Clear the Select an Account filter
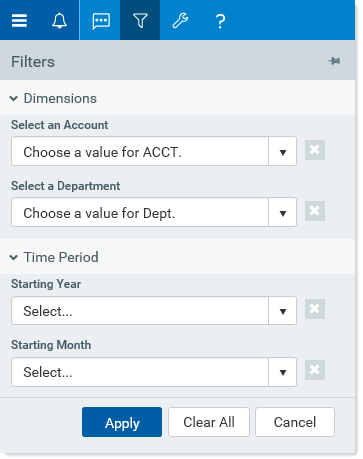This screenshot has height=459, width=363. point(315,150)
